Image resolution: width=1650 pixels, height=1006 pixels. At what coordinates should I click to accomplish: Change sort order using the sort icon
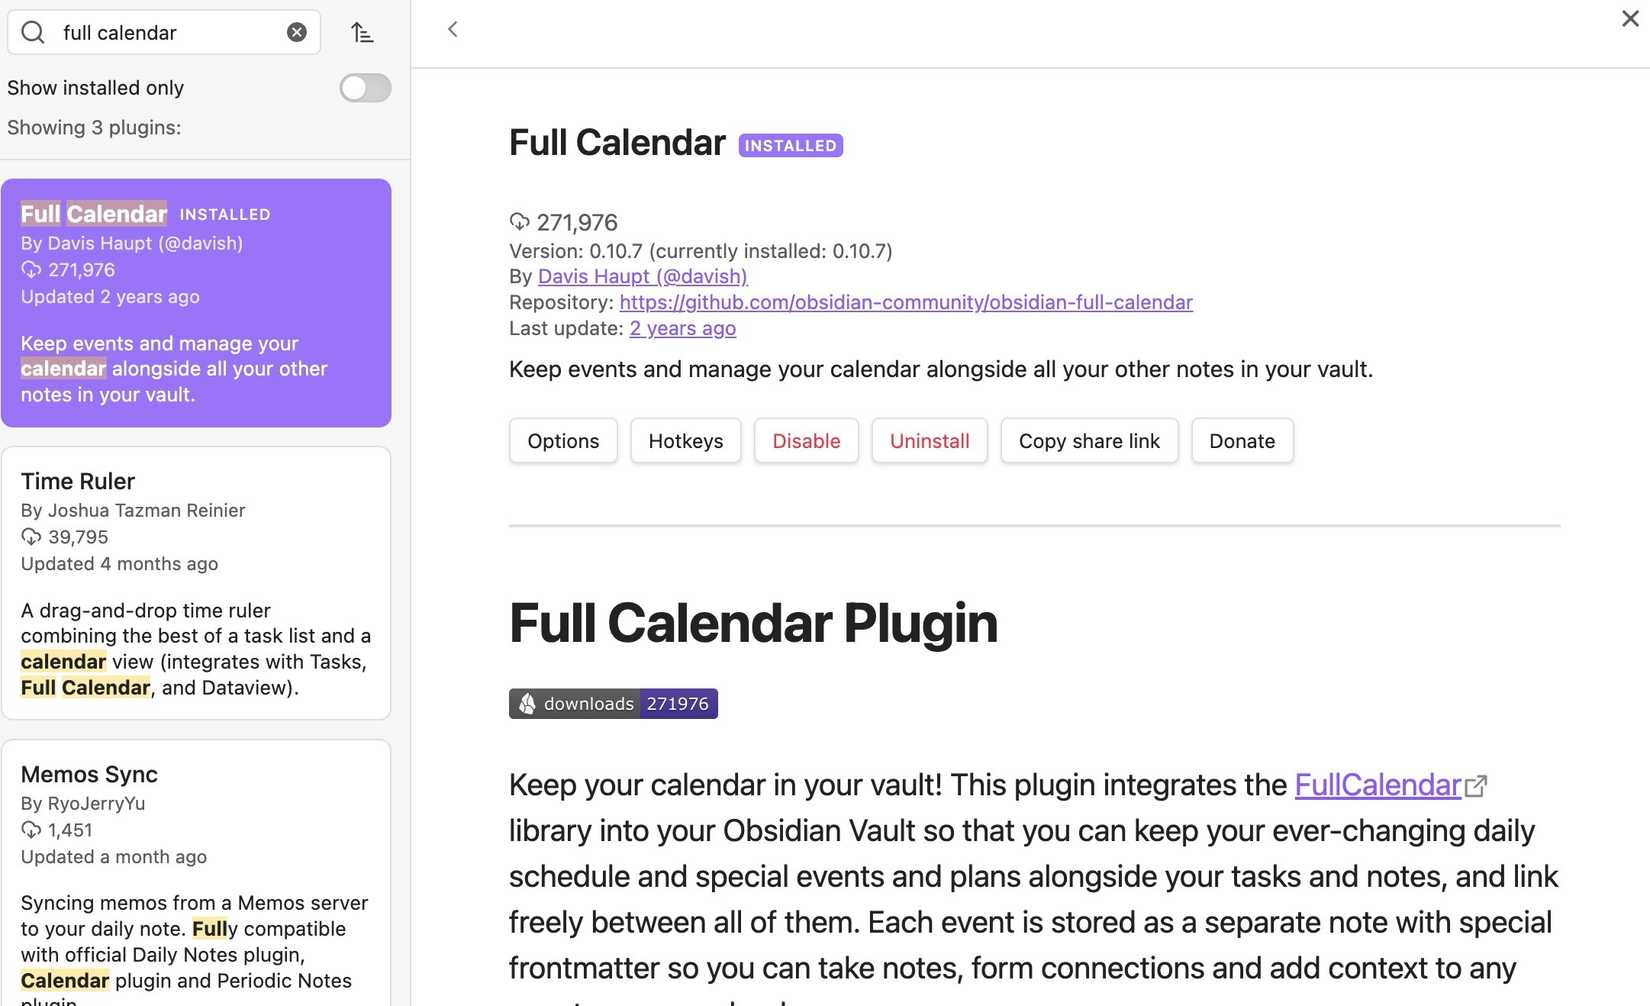[362, 32]
